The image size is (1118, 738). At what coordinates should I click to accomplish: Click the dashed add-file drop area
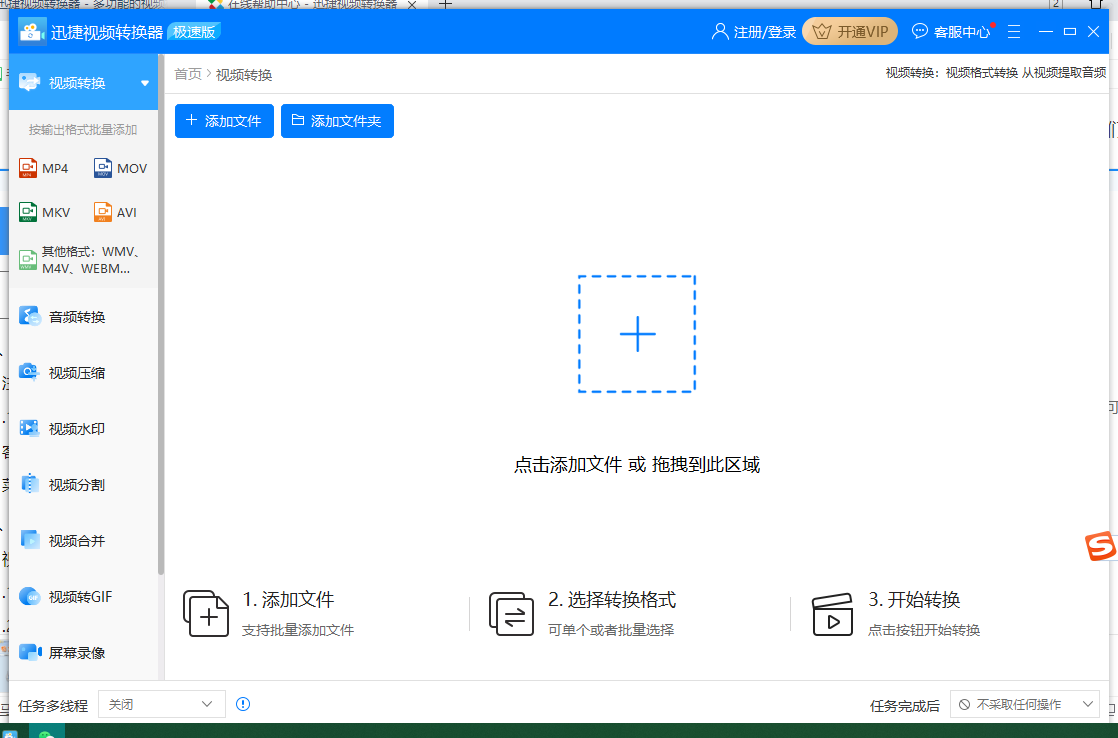coord(637,335)
